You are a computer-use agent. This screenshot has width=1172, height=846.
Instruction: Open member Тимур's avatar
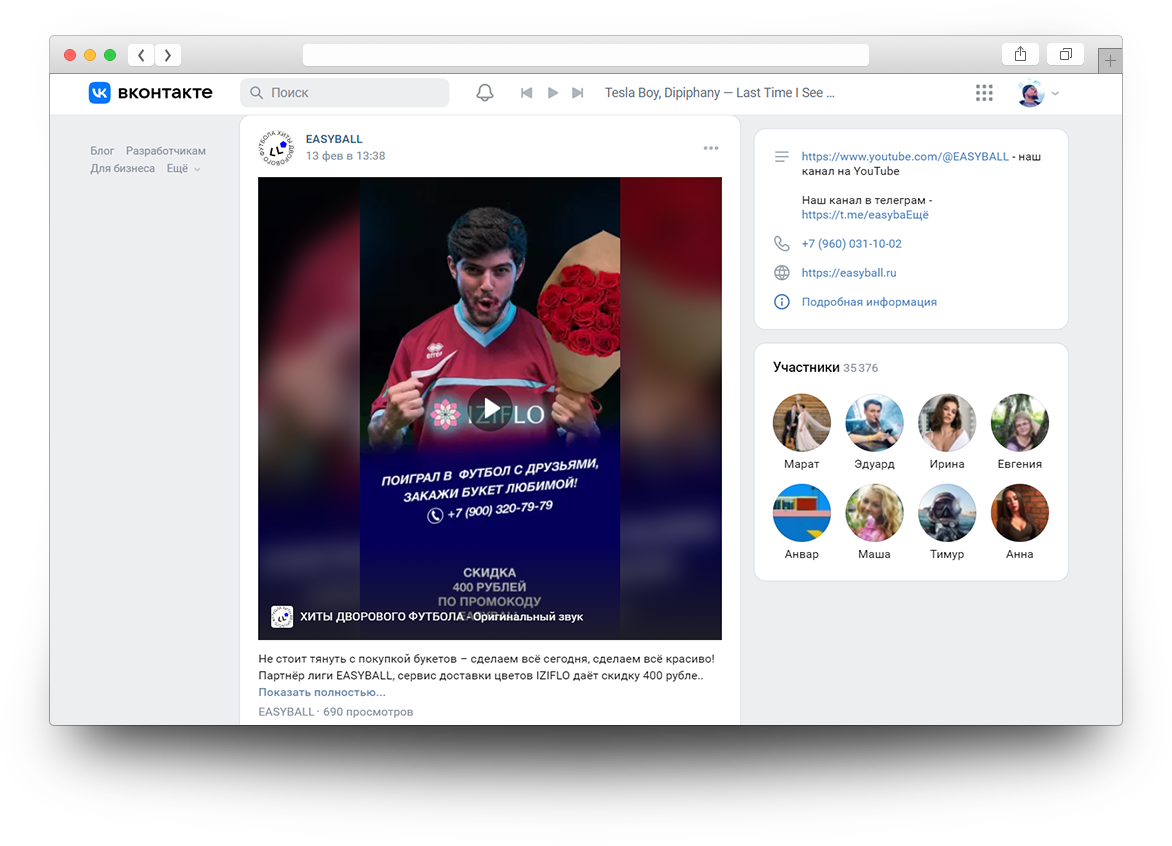947,513
